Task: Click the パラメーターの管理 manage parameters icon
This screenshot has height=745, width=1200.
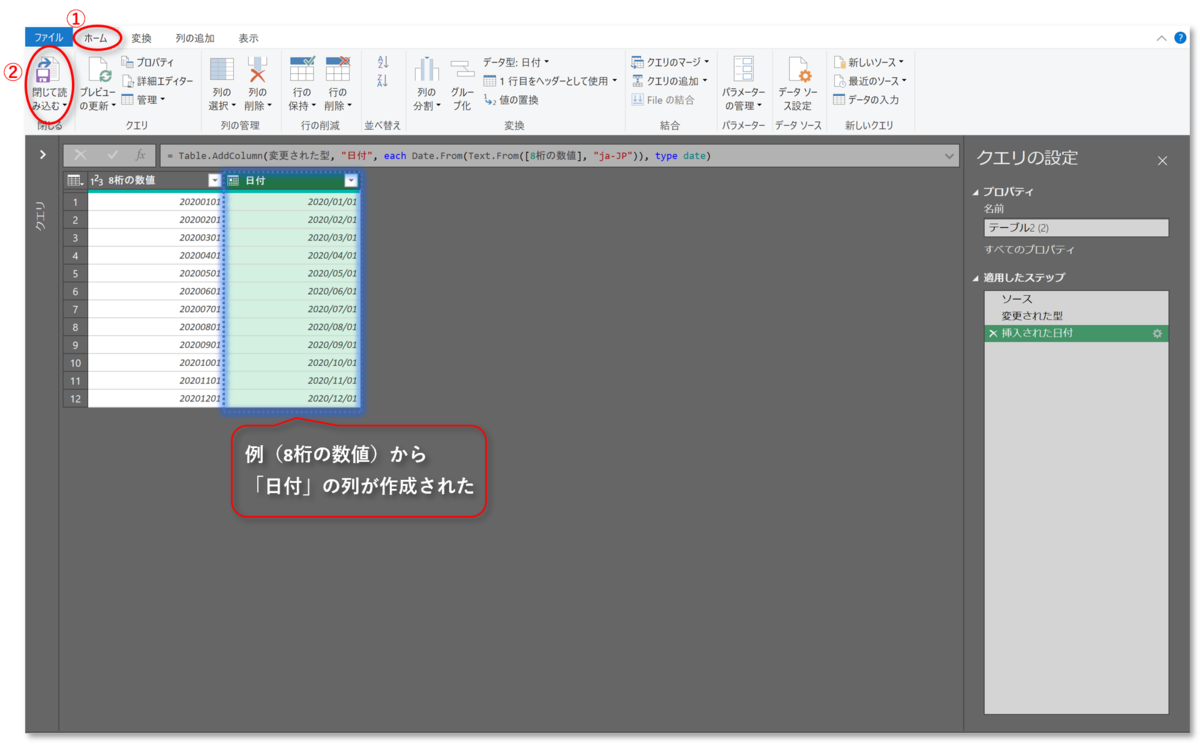Action: click(743, 70)
